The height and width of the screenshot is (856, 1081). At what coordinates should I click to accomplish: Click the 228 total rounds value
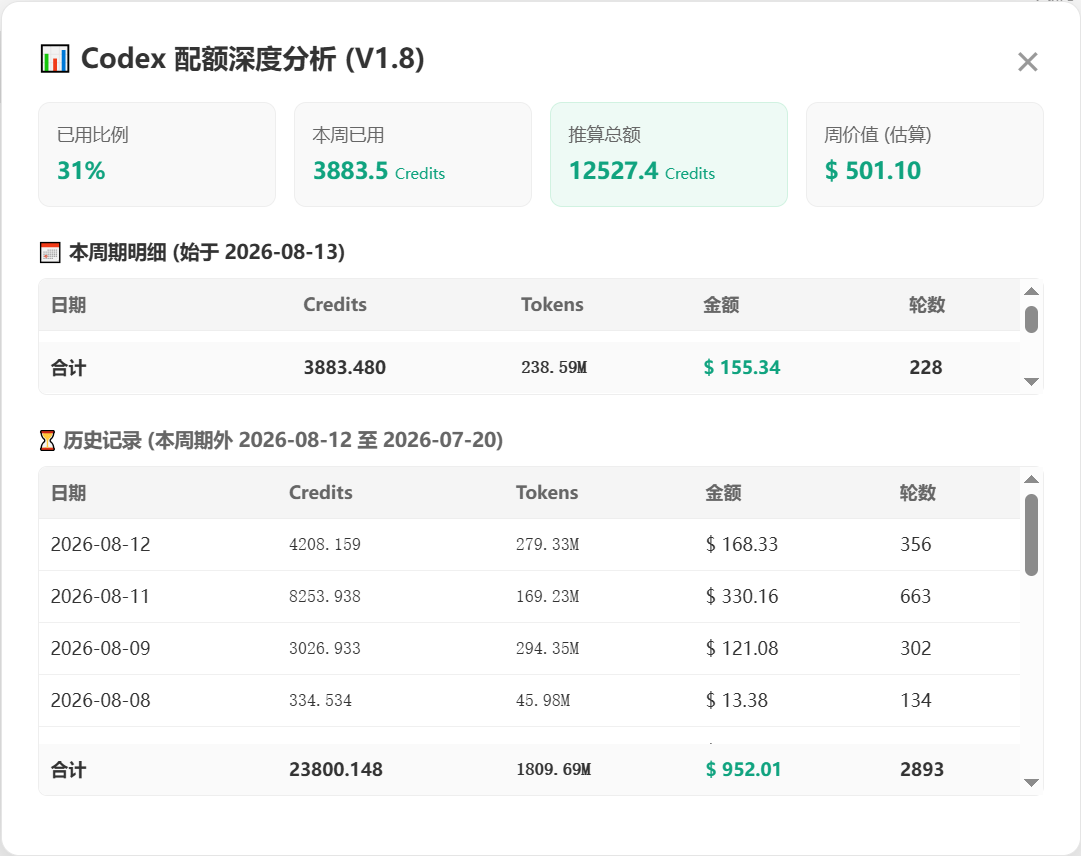coord(926,367)
